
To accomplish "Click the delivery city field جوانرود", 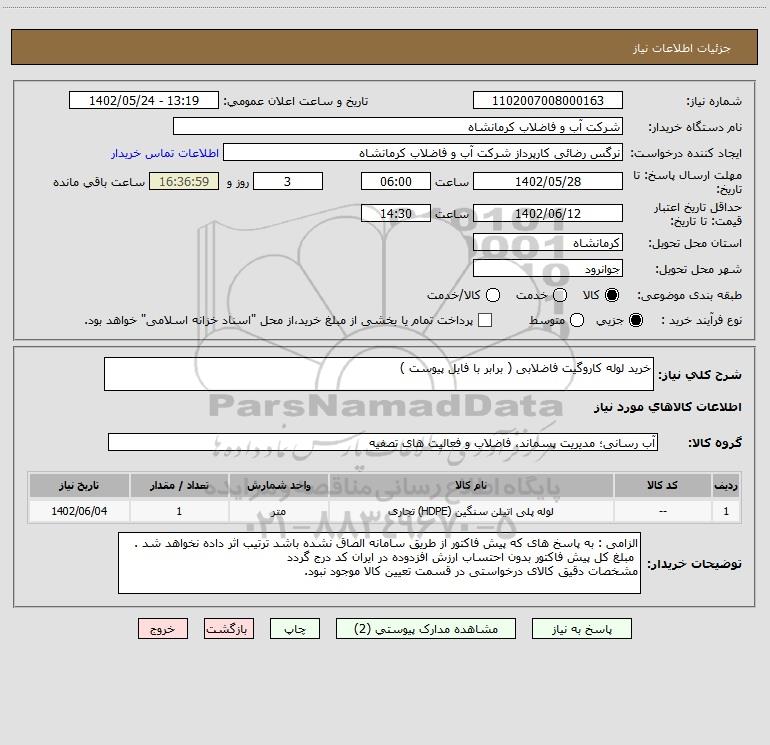I will tap(548, 269).
